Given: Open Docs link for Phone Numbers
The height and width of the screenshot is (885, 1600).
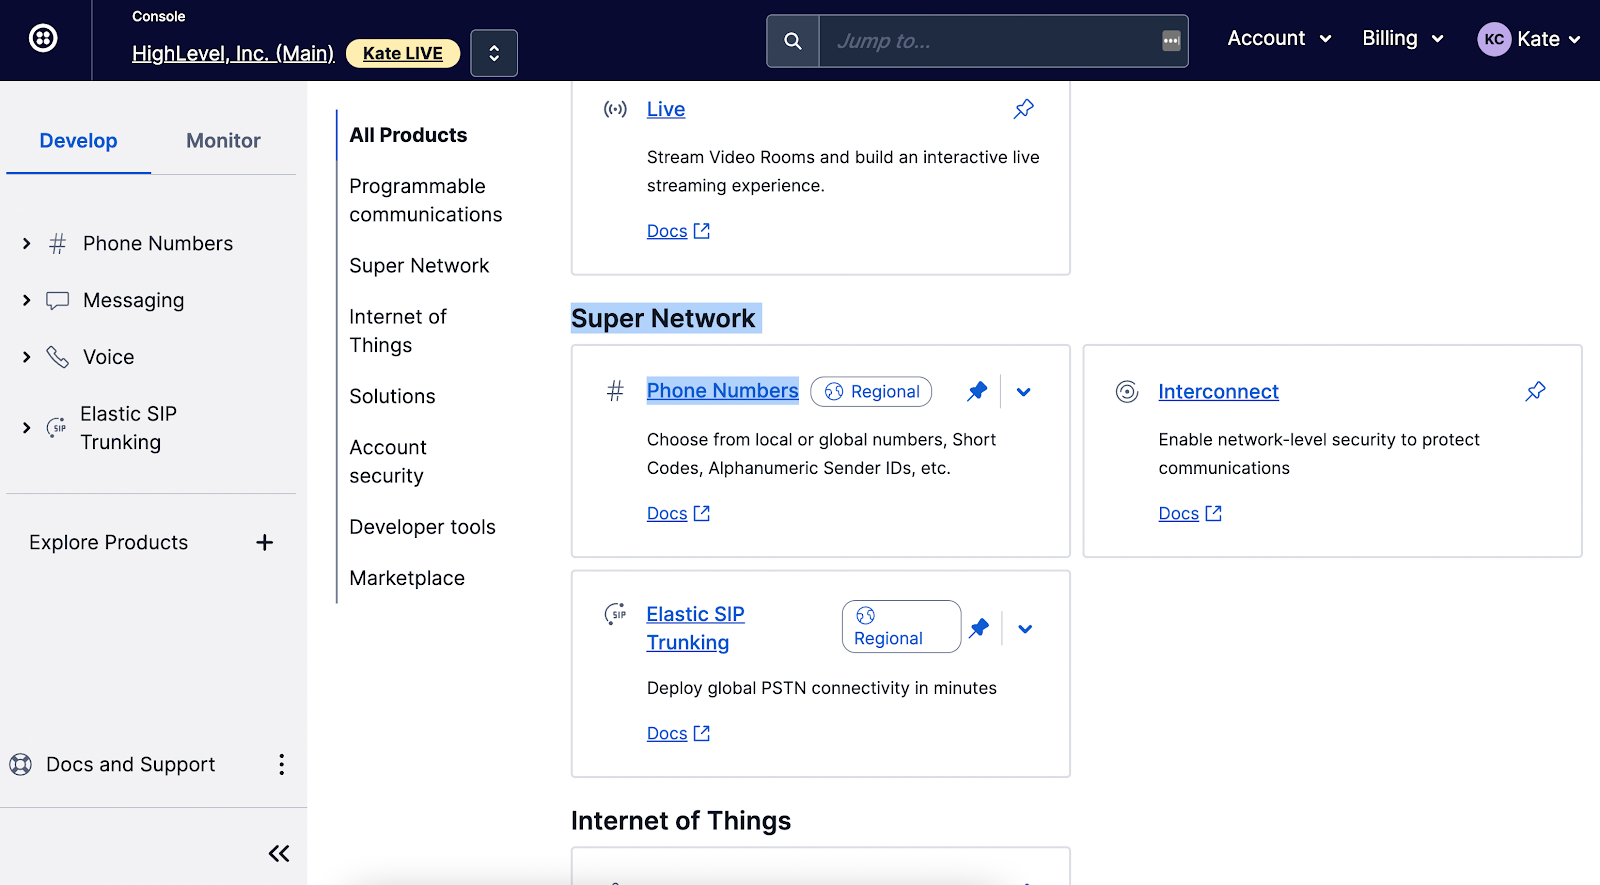Looking at the screenshot, I should [678, 513].
